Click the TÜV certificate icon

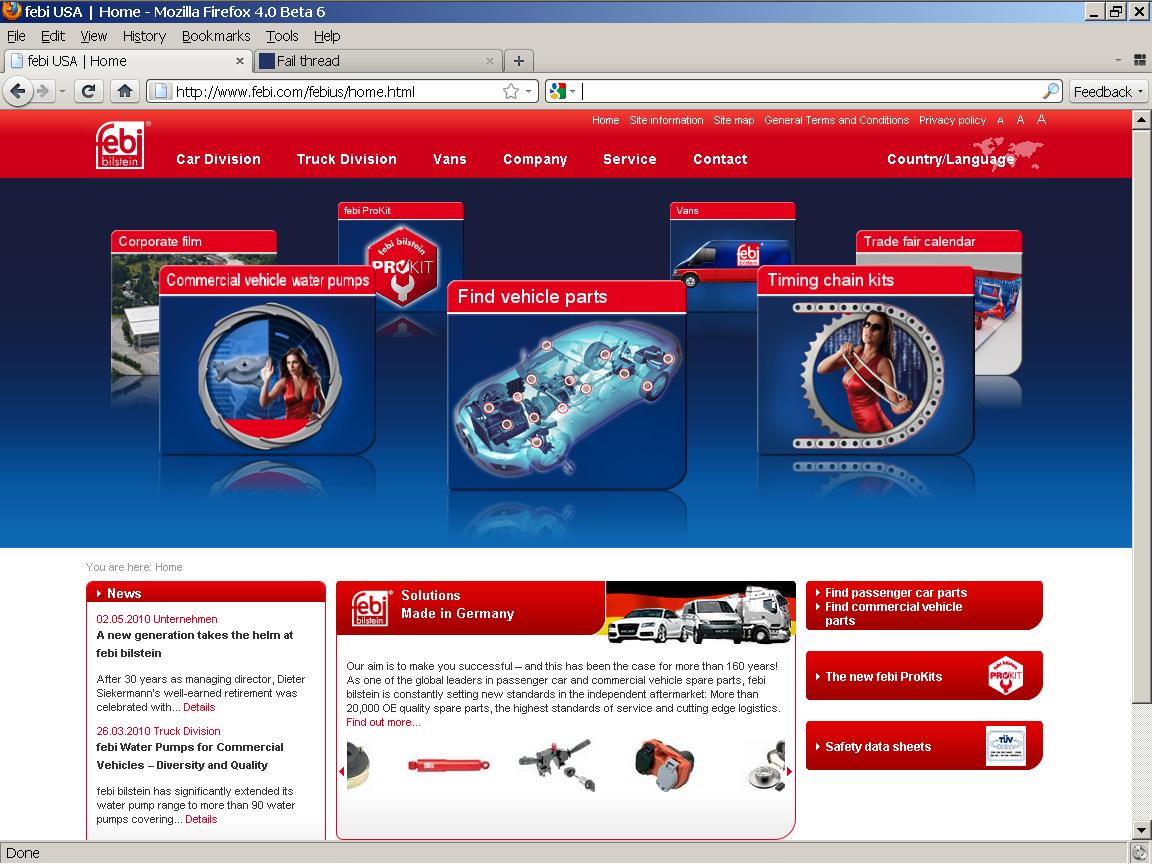[1005, 745]
